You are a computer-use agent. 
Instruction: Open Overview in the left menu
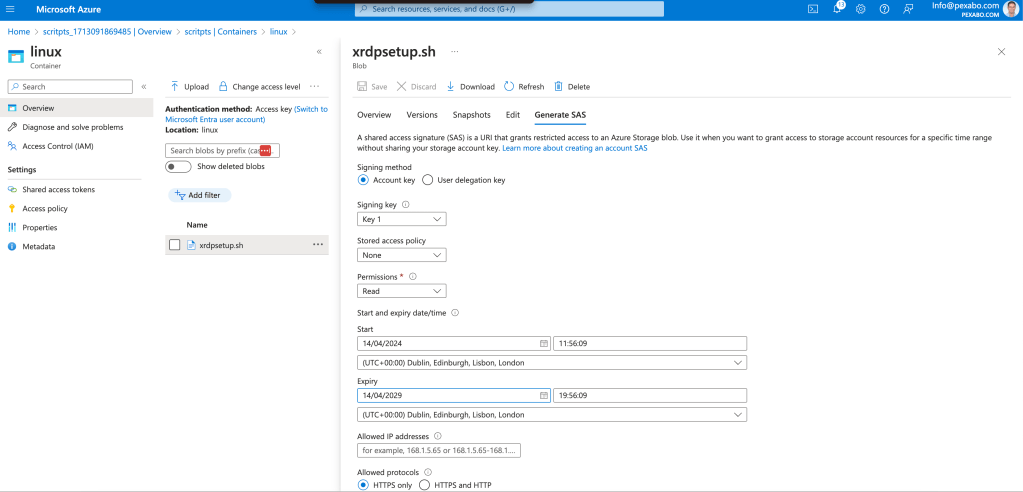76,108
